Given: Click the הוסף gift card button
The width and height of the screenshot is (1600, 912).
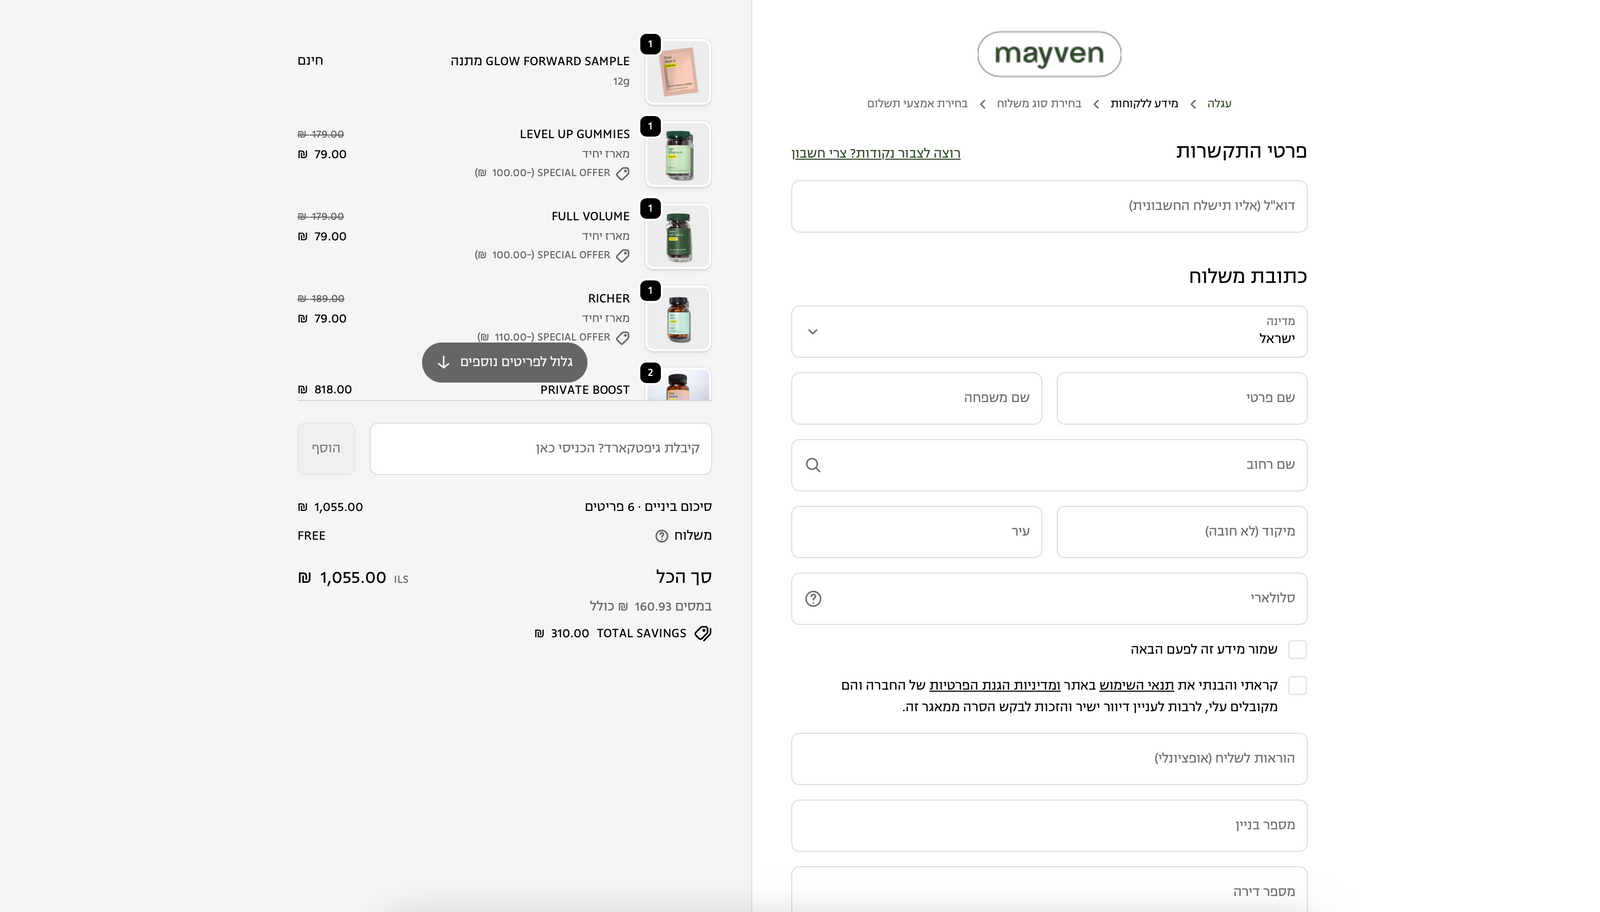Looking at the screenshot, I should point(326,449).
